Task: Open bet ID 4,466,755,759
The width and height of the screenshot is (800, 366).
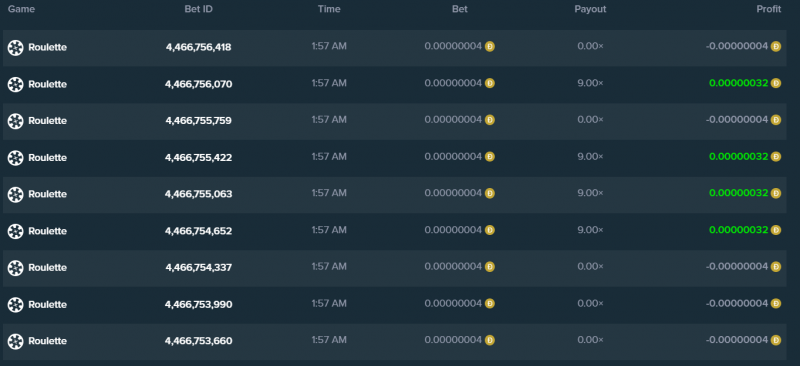Action: (198, 121)
